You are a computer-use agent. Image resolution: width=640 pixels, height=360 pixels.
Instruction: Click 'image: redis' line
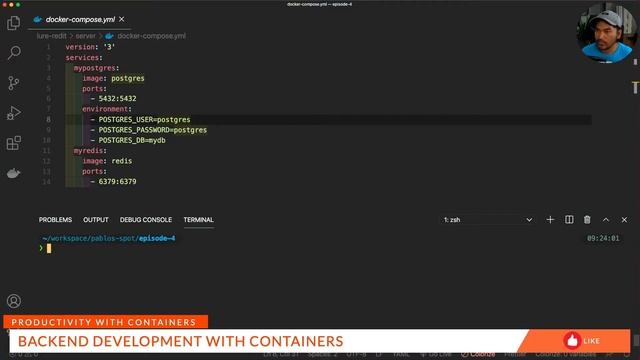pos(107,161)
